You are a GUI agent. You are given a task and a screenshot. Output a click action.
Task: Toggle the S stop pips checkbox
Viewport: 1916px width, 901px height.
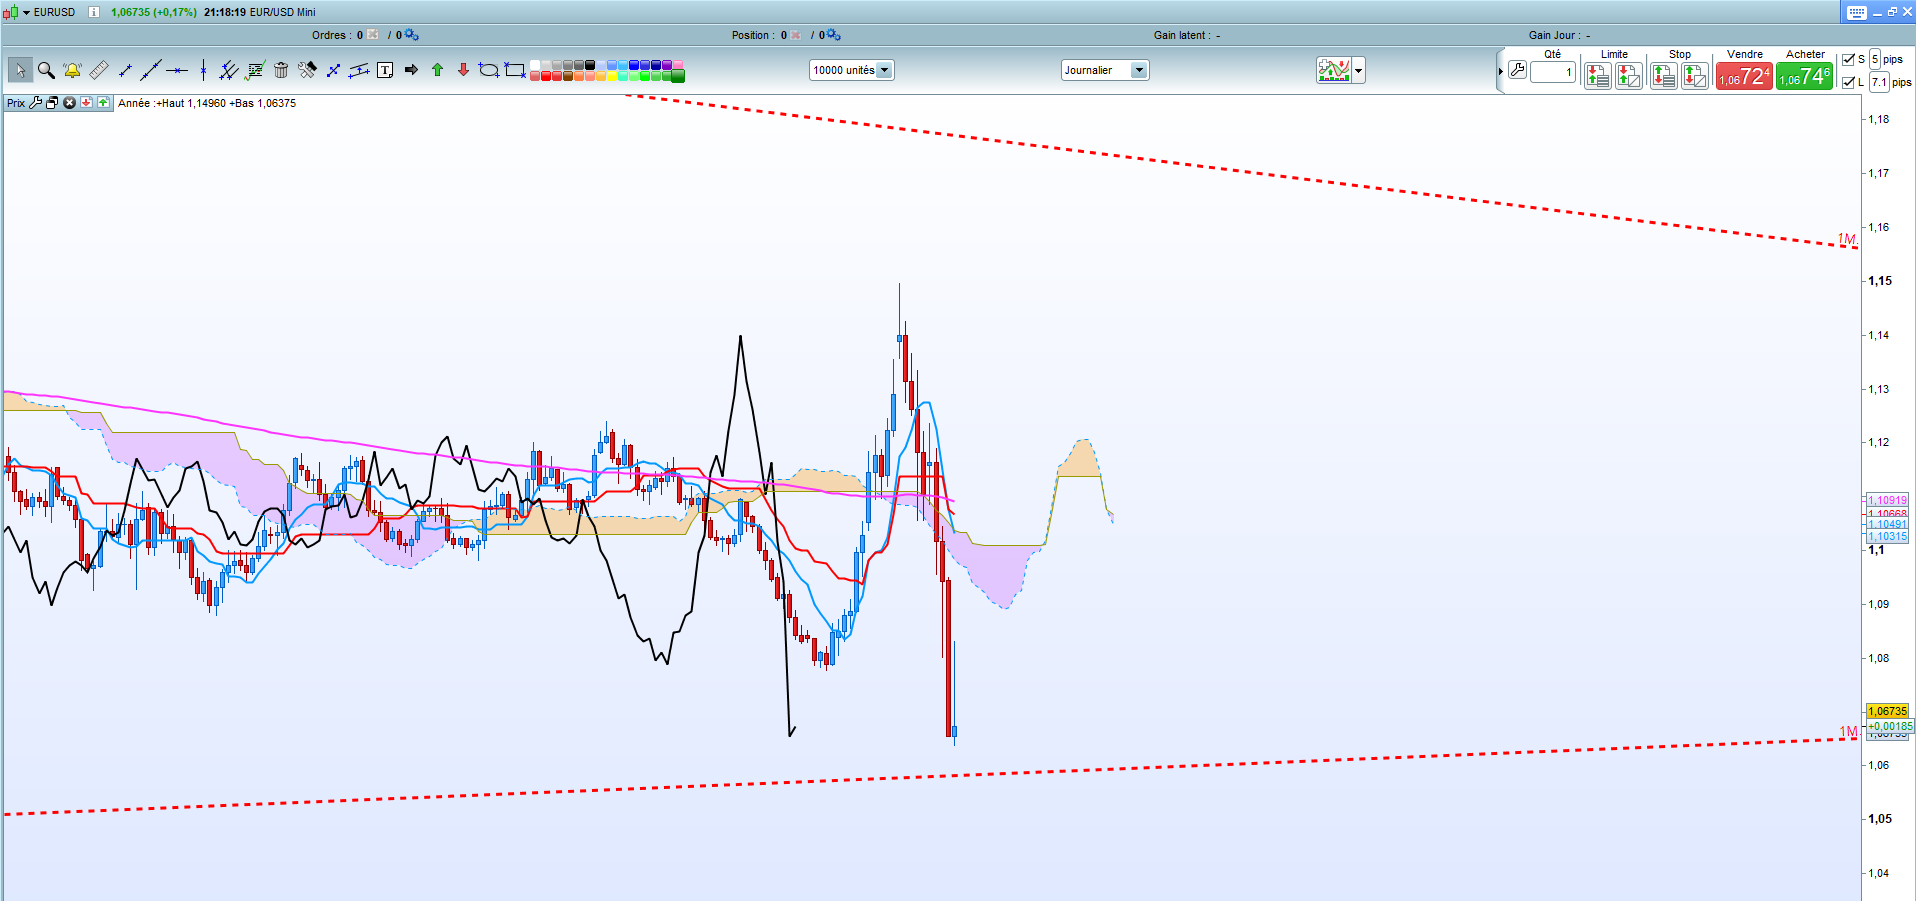(x=1848, y=59)
